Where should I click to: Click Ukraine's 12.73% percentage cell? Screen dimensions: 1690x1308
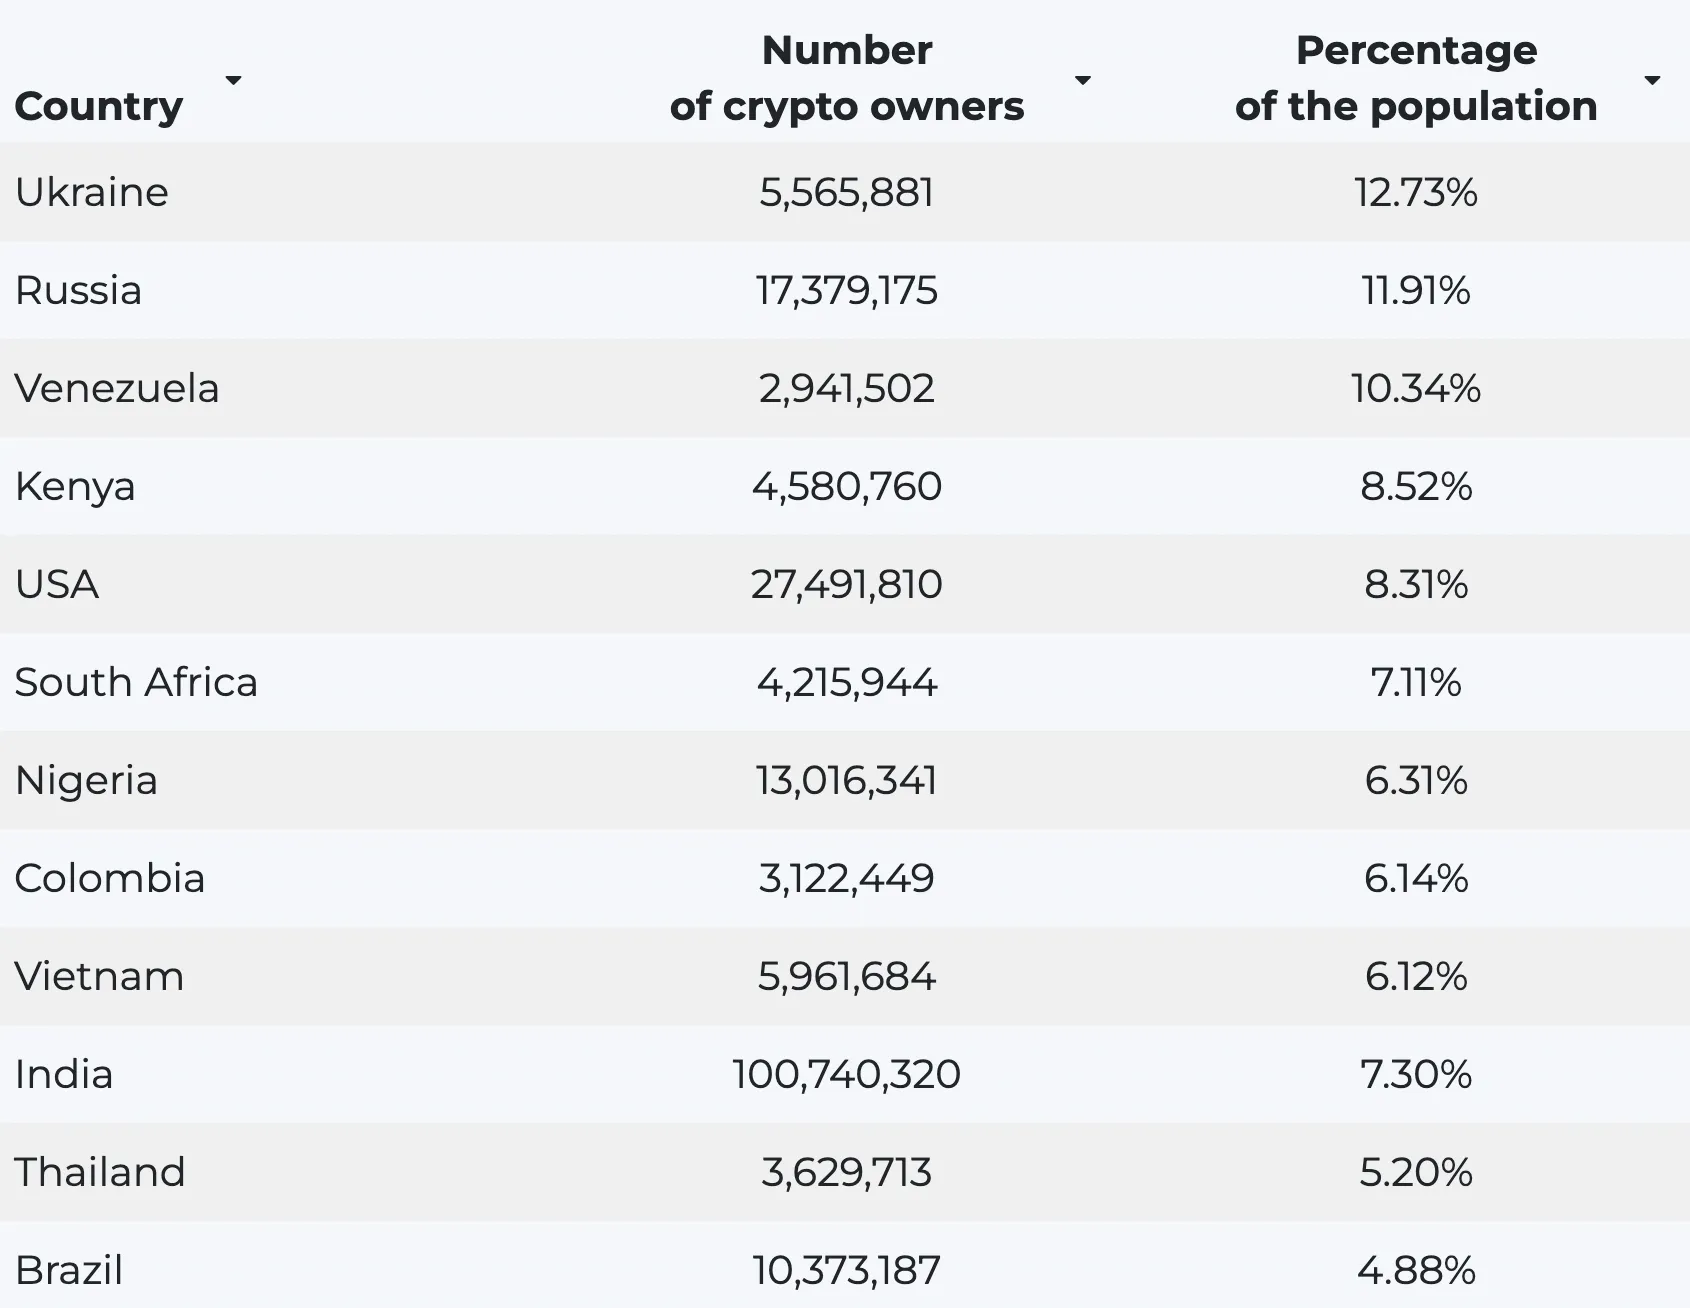click(x=1415, y=192)
